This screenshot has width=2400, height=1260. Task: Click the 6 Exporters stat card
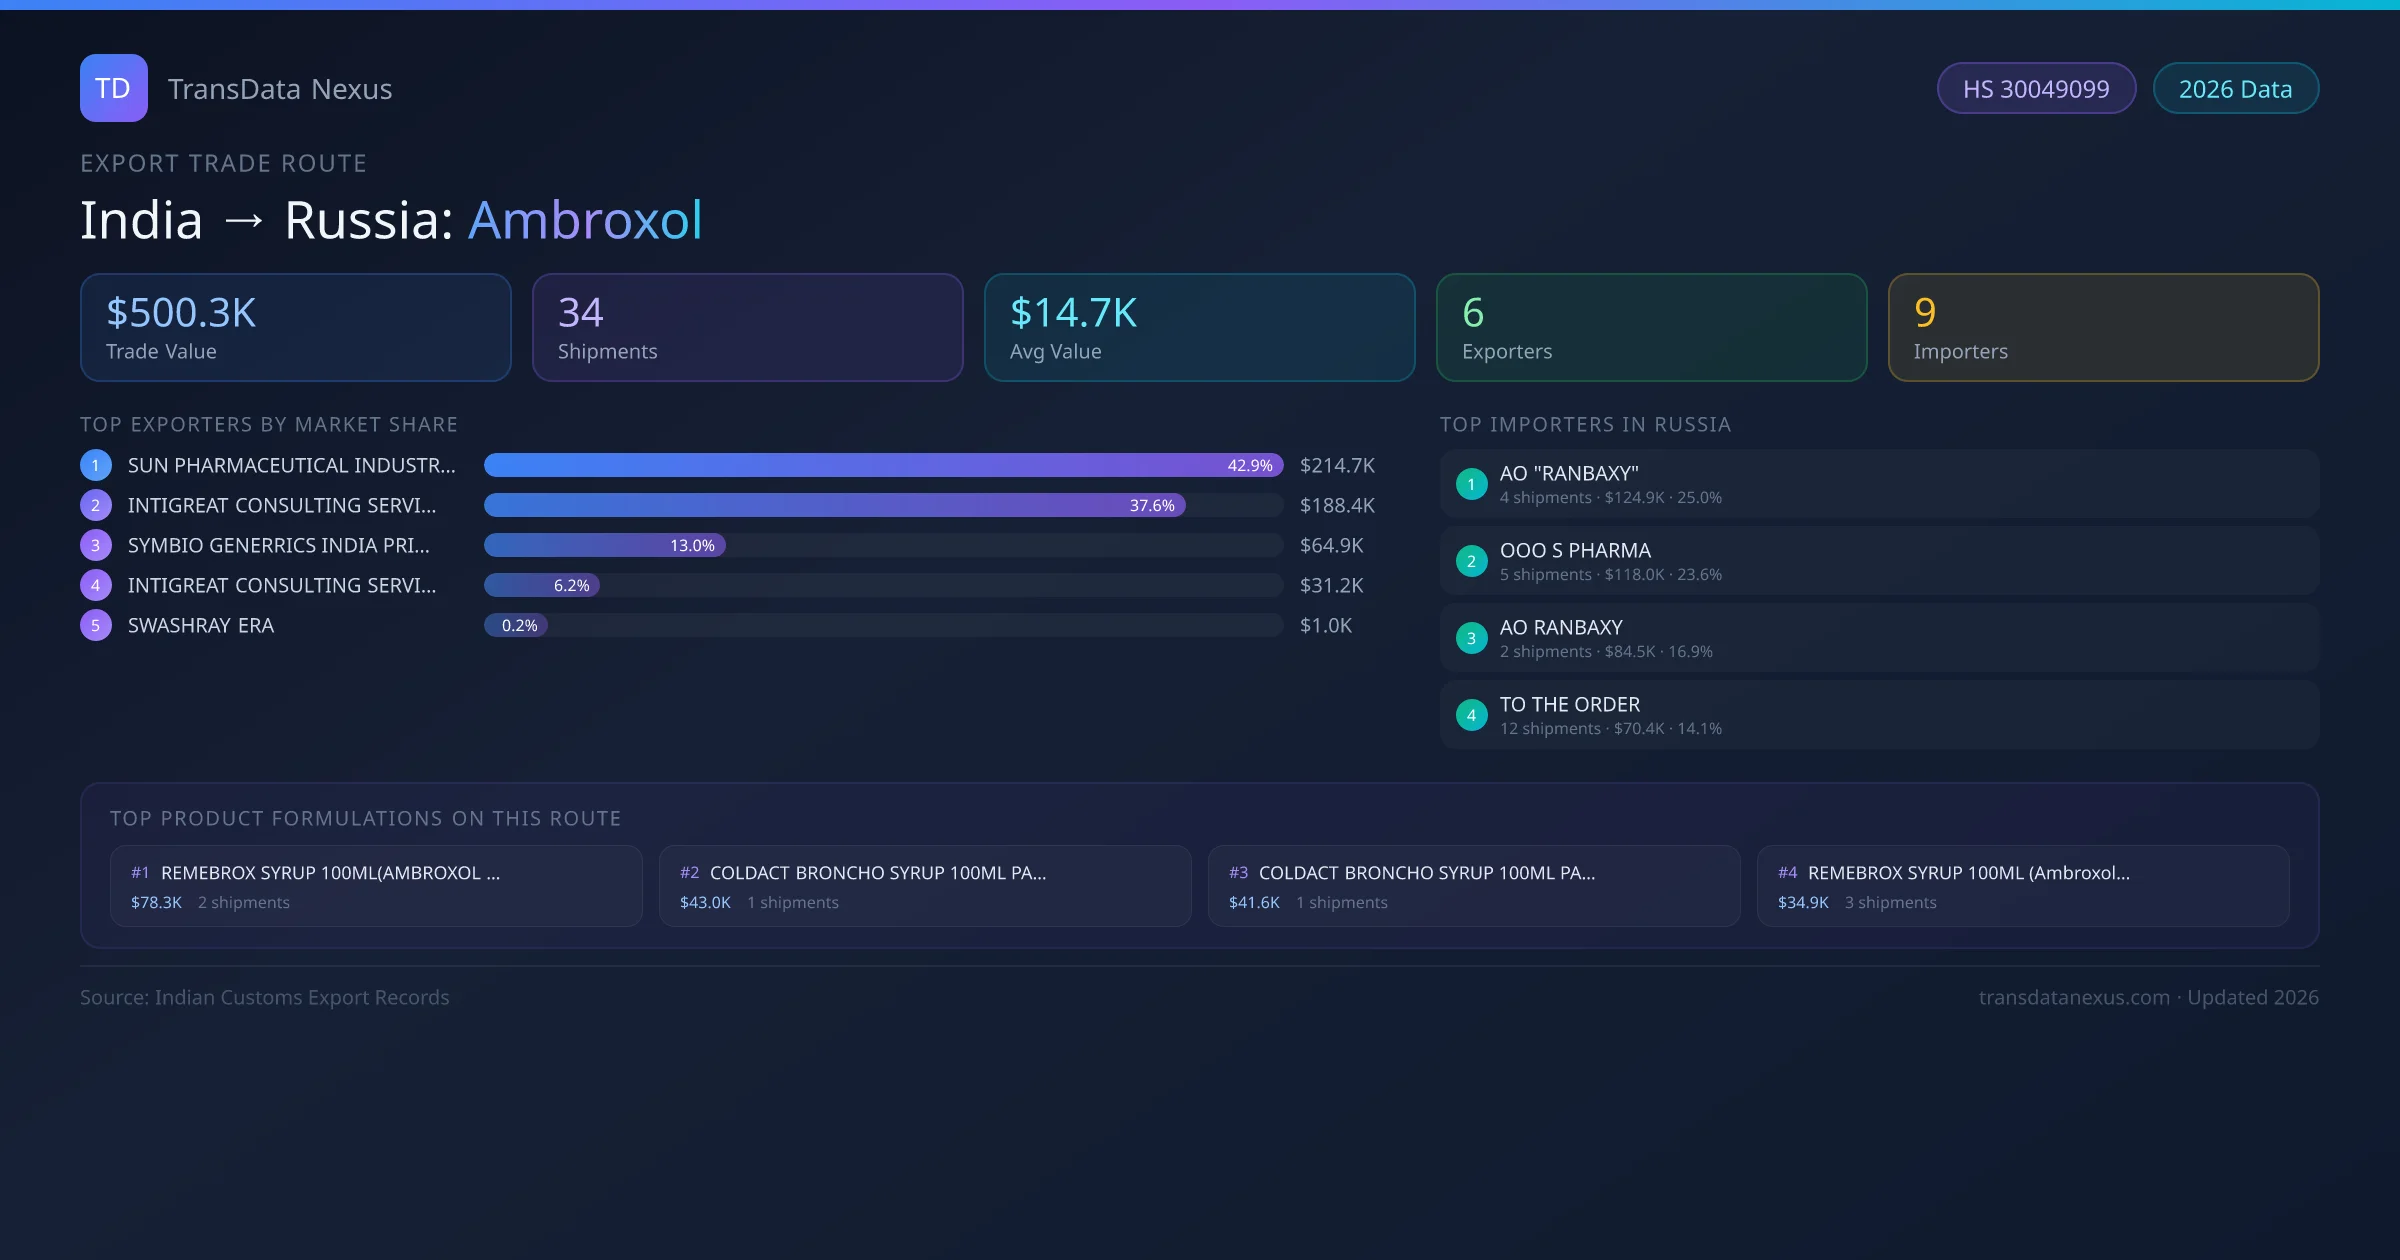(x=1651, y=327)
